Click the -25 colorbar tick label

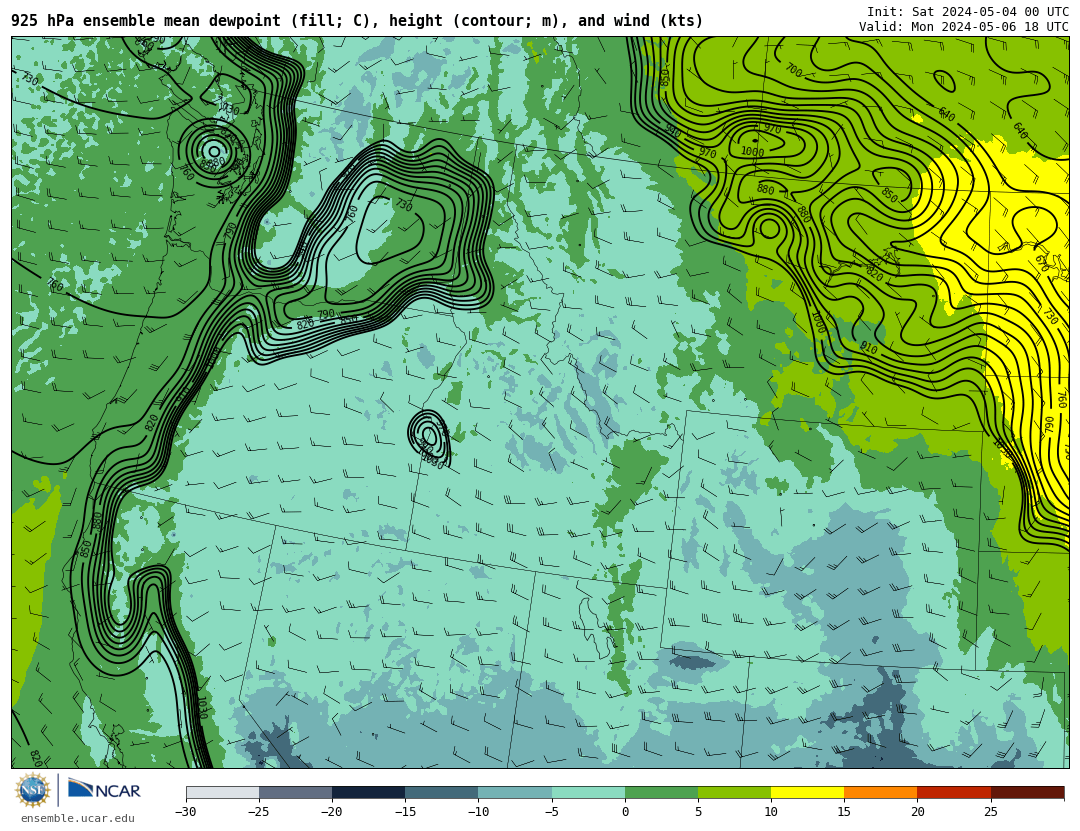[259, 812]
